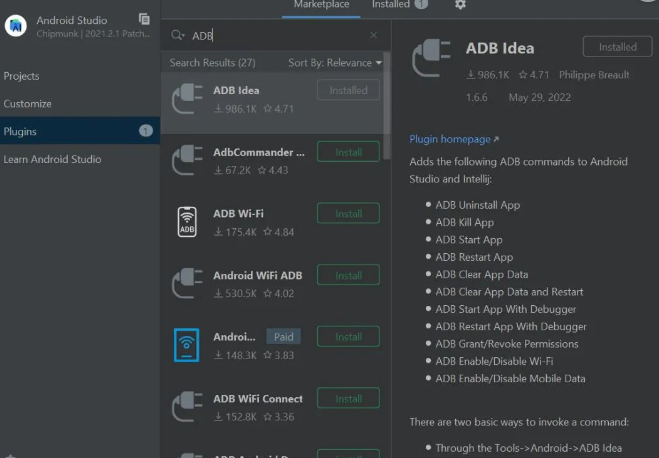Screen dimensions: 659x458
Task: Select the ADB Wi-Fi result title
Action: point(238,213)
